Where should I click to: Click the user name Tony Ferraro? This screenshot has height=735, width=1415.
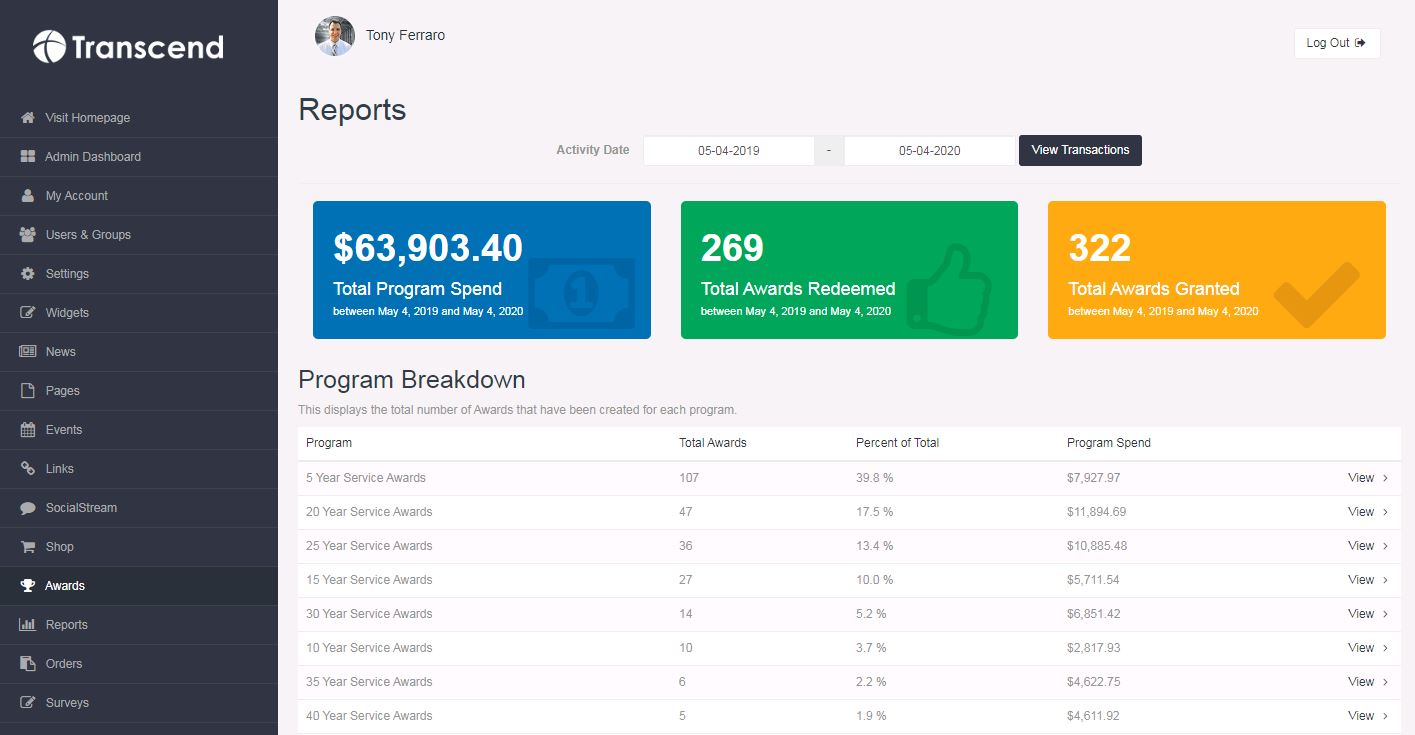pyautogui.click(x=405, y=35)
